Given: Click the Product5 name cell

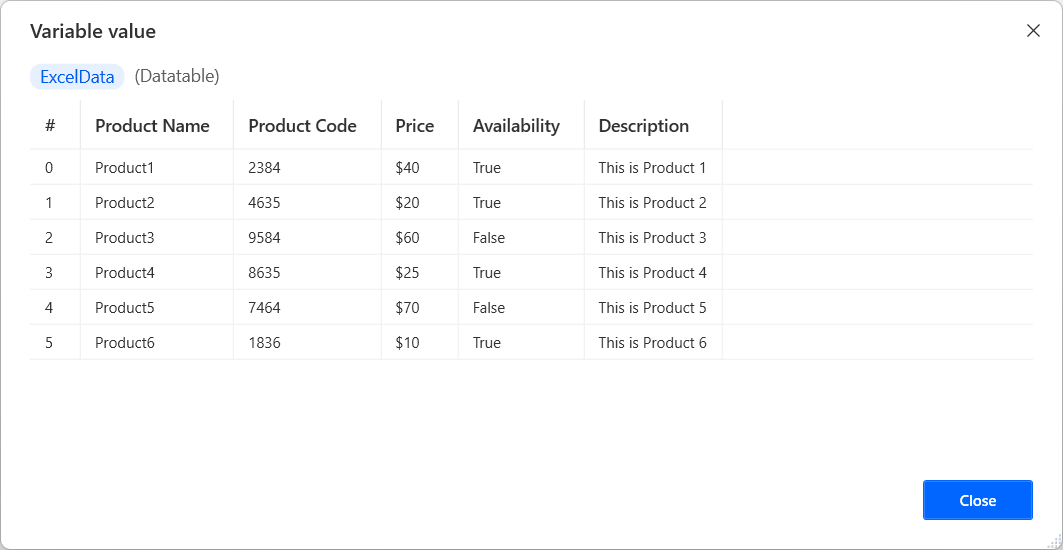Looking at the screenshot, I should pyautogui.click(x=125, y=308).
